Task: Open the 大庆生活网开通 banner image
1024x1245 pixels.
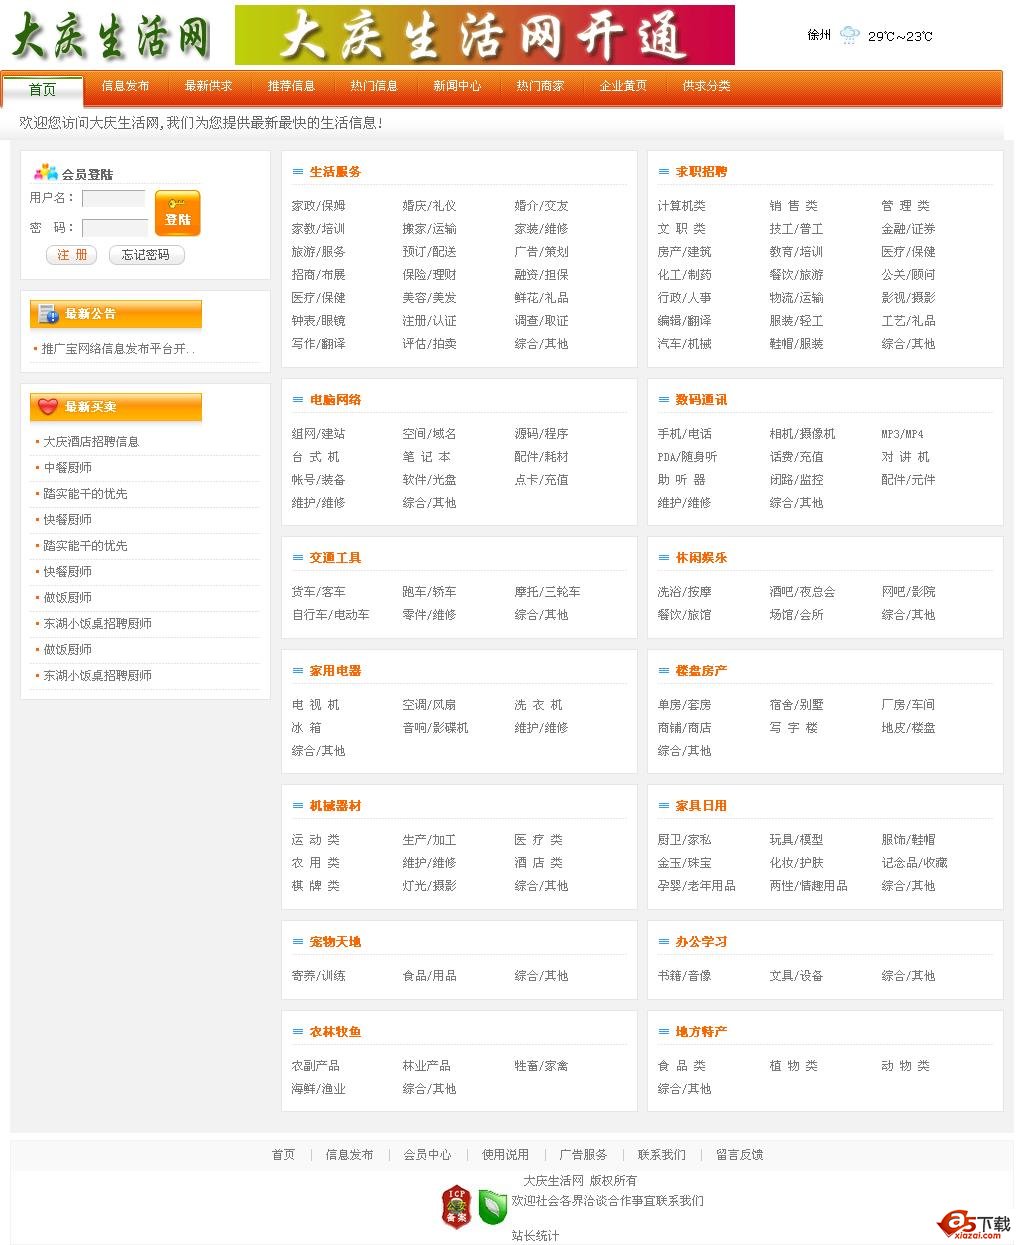Action: click(x=484, y=35)
